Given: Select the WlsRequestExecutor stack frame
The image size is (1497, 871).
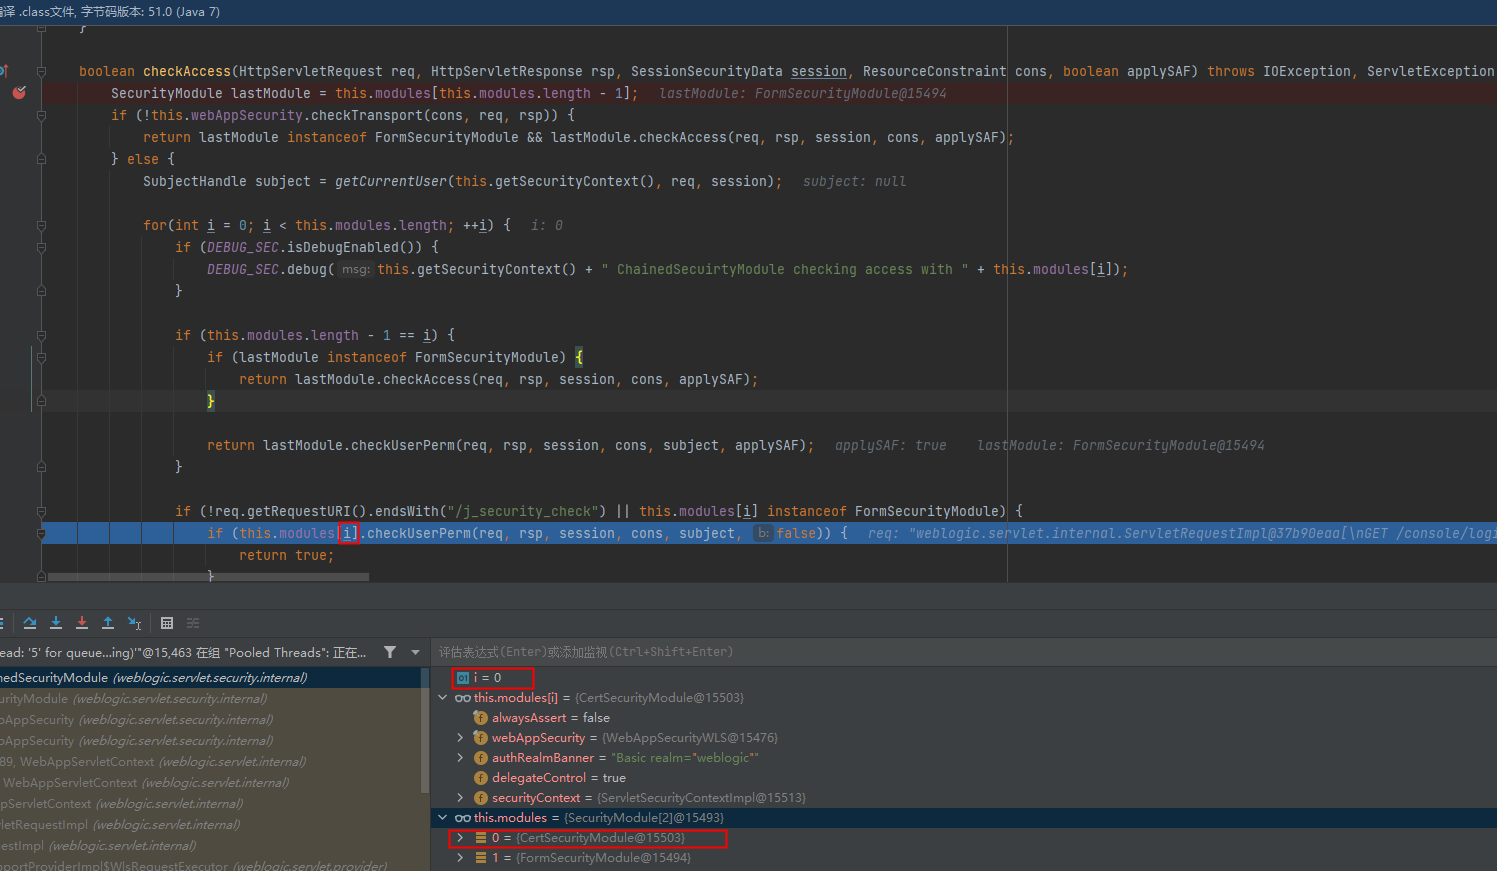Looking at the screenshot, I should (x=211, y=866).
